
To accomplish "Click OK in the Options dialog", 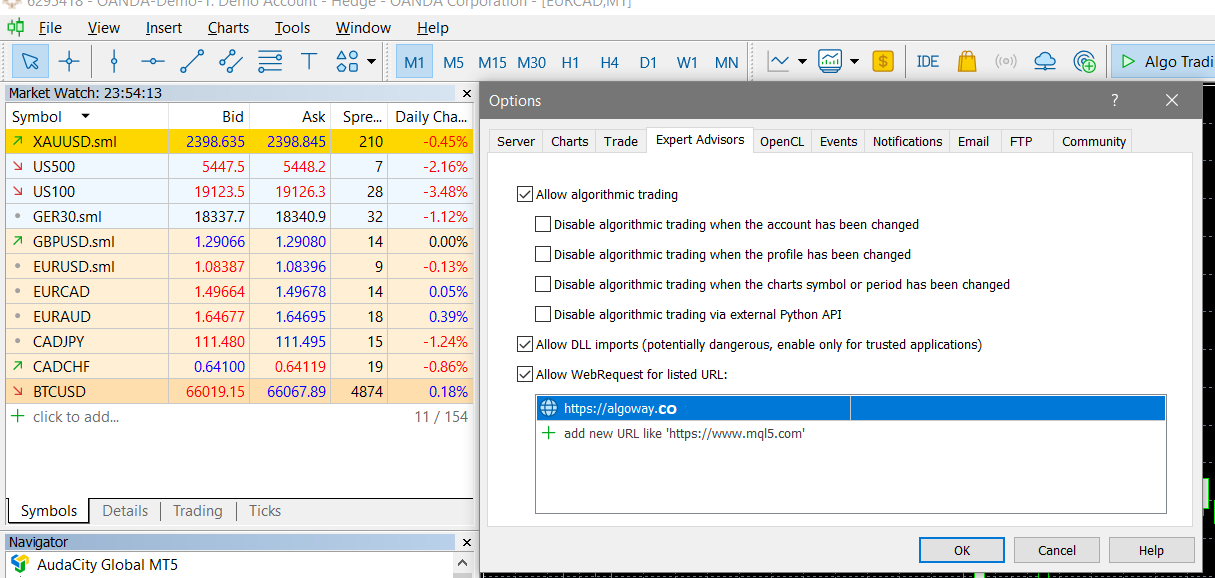I will 962,550.
